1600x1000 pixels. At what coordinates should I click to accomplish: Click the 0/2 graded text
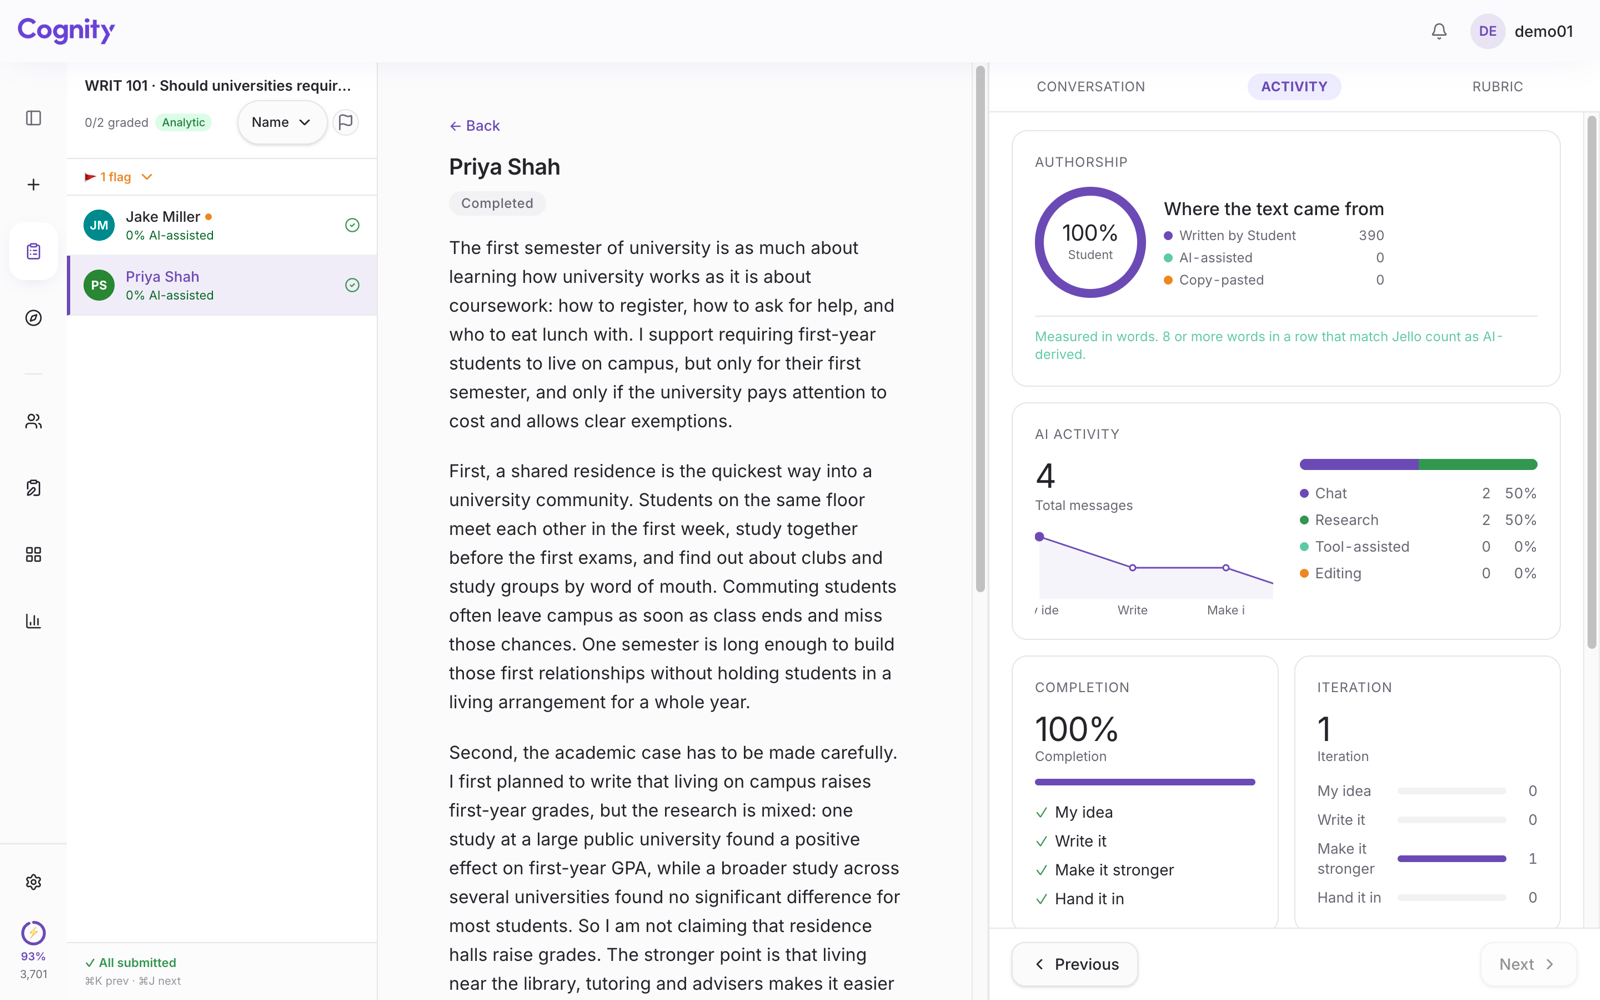click(116, 122)
